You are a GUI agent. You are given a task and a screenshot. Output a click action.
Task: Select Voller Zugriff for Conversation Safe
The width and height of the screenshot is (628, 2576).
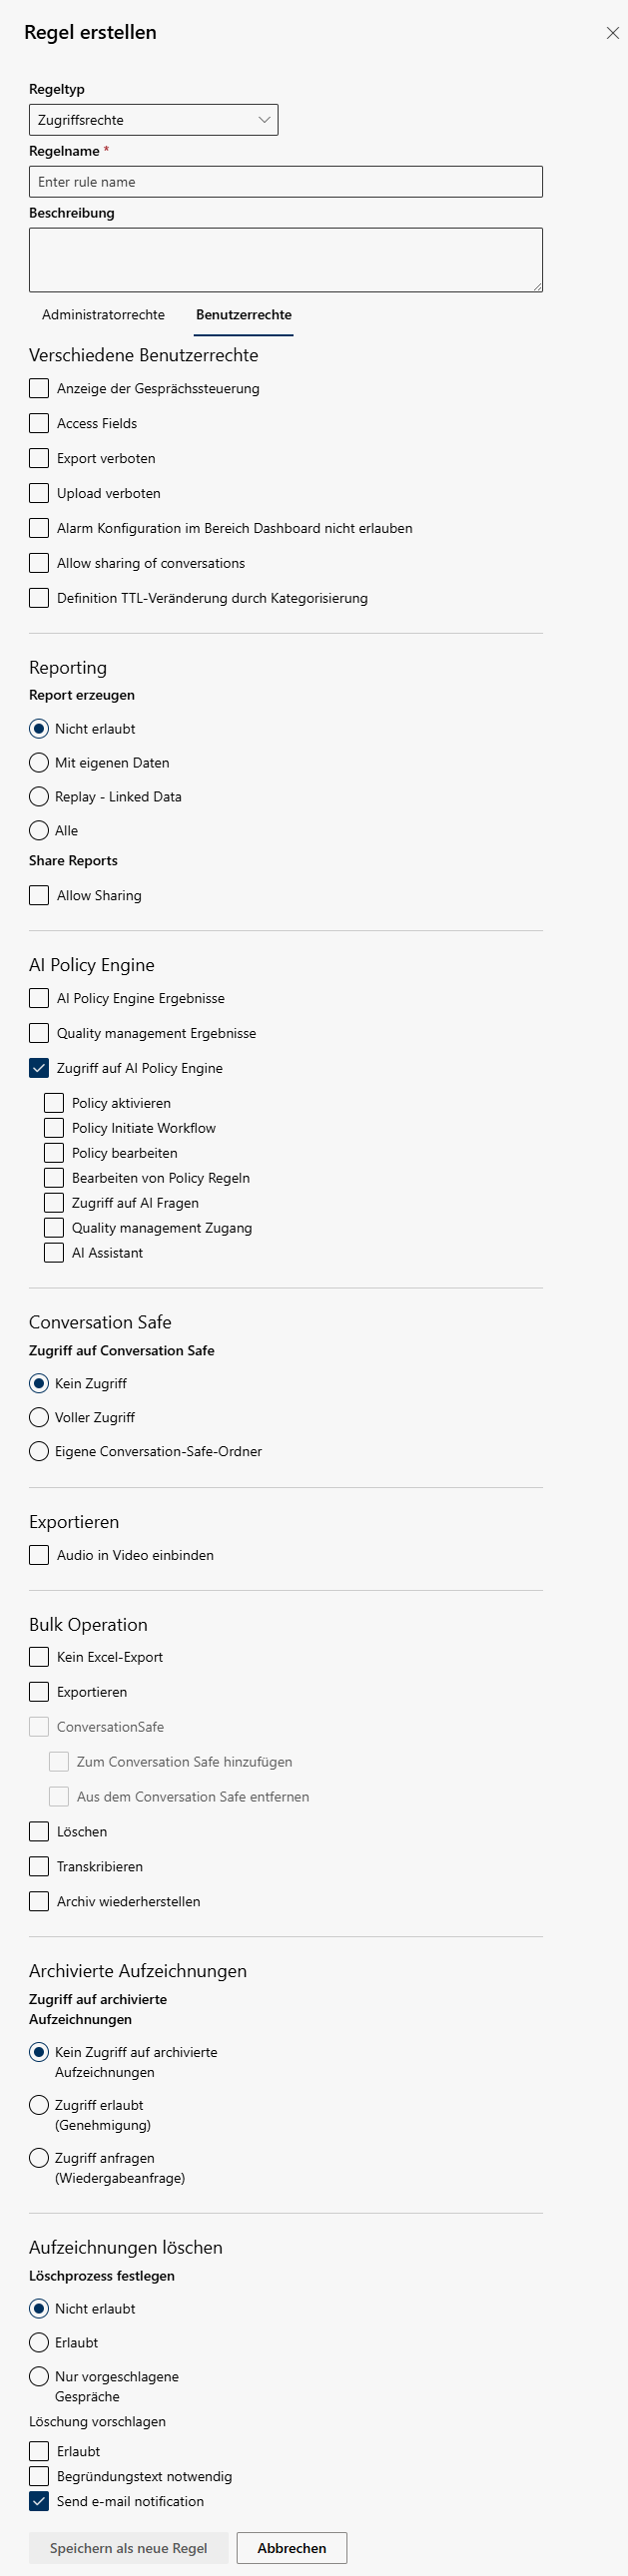(x=39, y=1418)
